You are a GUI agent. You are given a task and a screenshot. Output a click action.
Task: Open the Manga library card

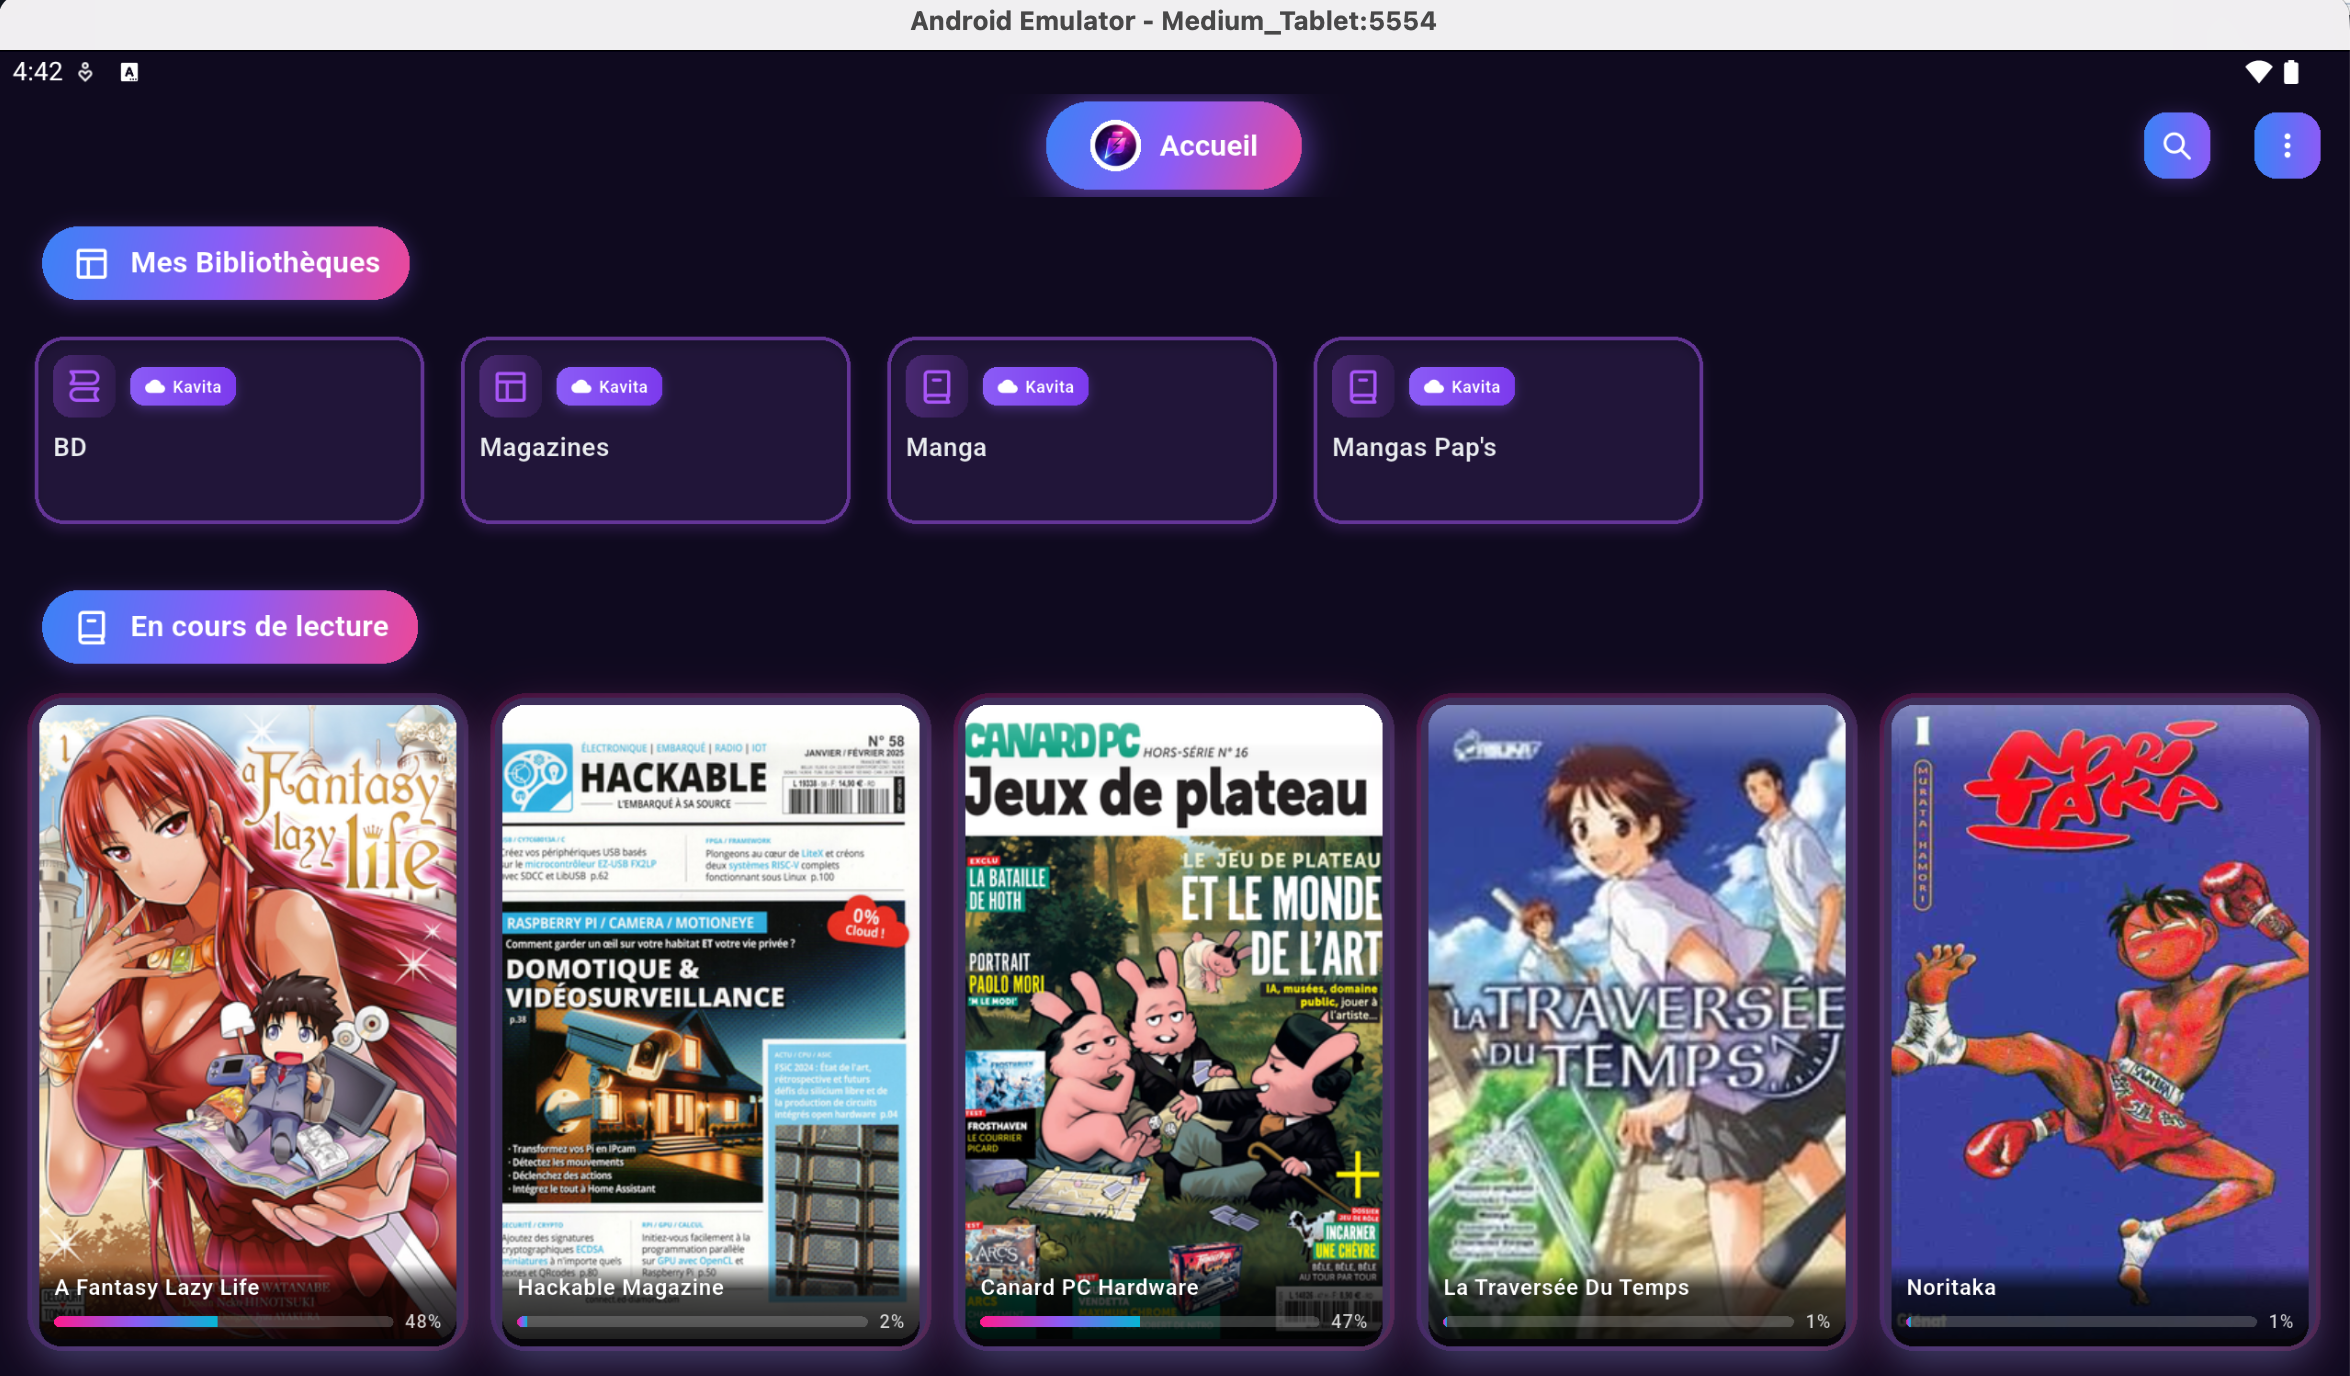[1081, 430]
